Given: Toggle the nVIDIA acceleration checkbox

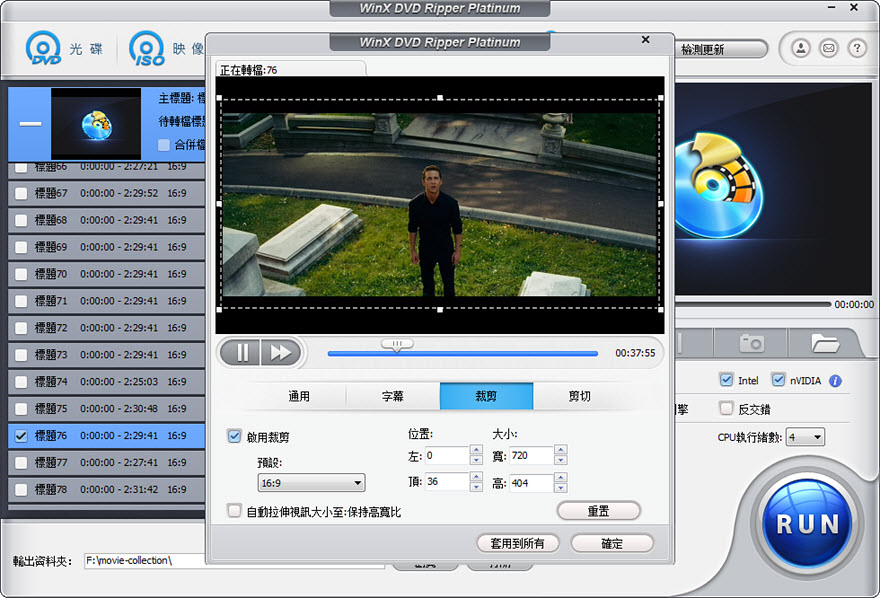Looking at the screenshot, I should tap(778, 380).
